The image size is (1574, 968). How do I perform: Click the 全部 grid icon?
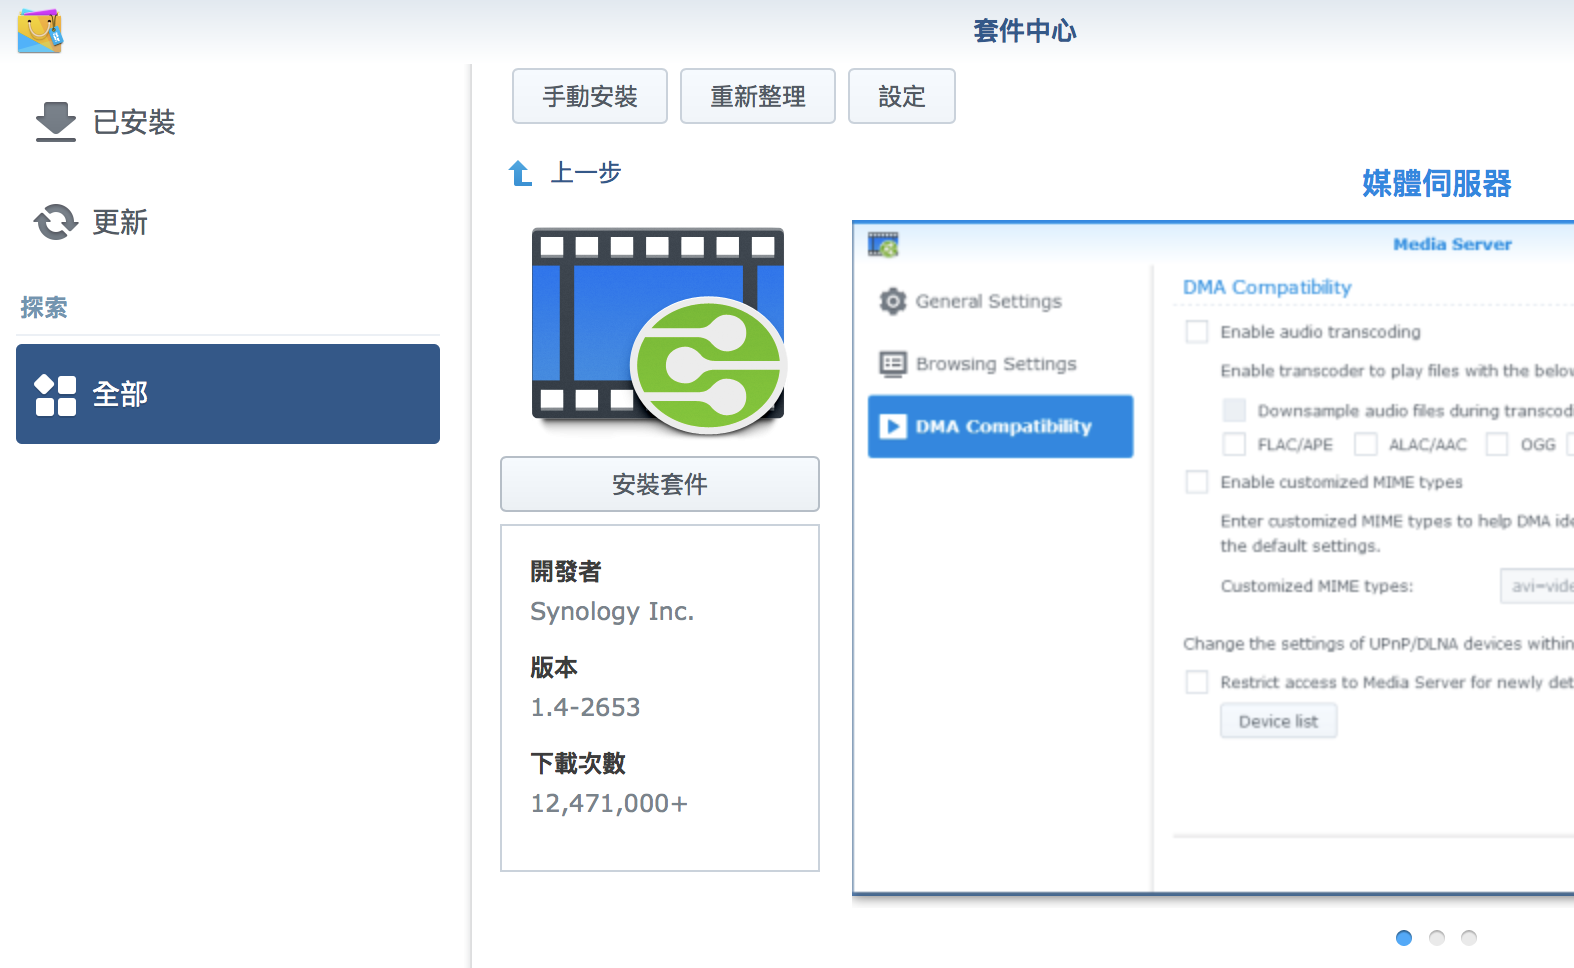click(56, 395)
